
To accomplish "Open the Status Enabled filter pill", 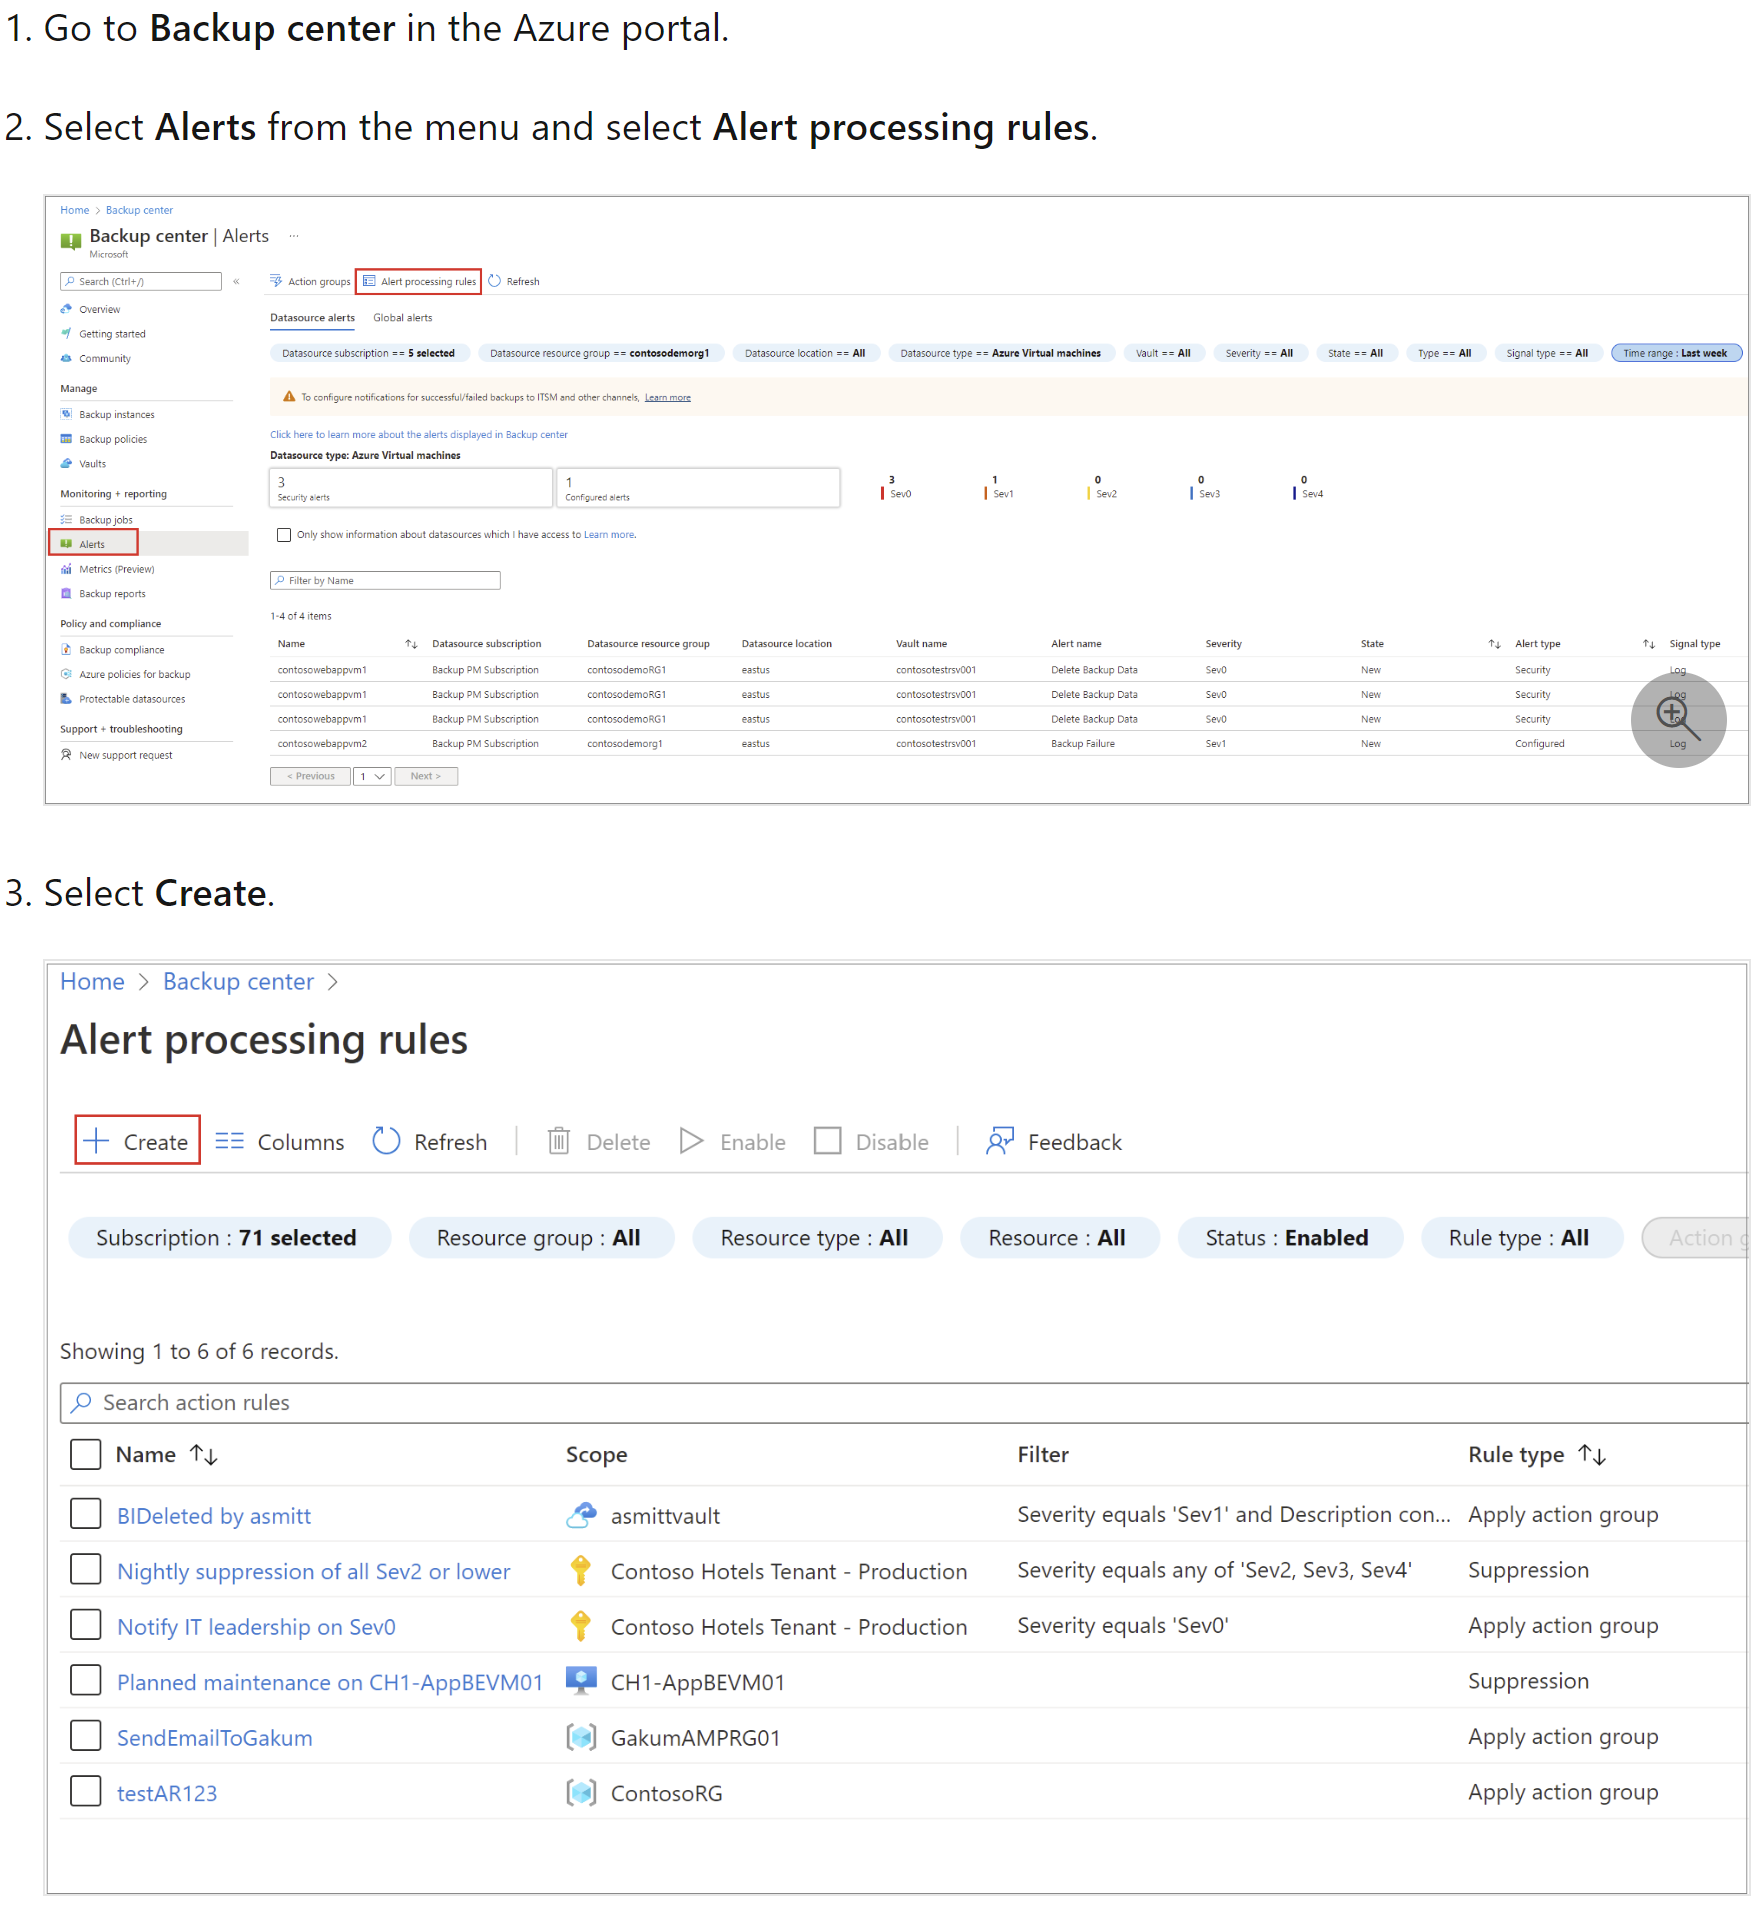I will (x=1287, y=1238).
